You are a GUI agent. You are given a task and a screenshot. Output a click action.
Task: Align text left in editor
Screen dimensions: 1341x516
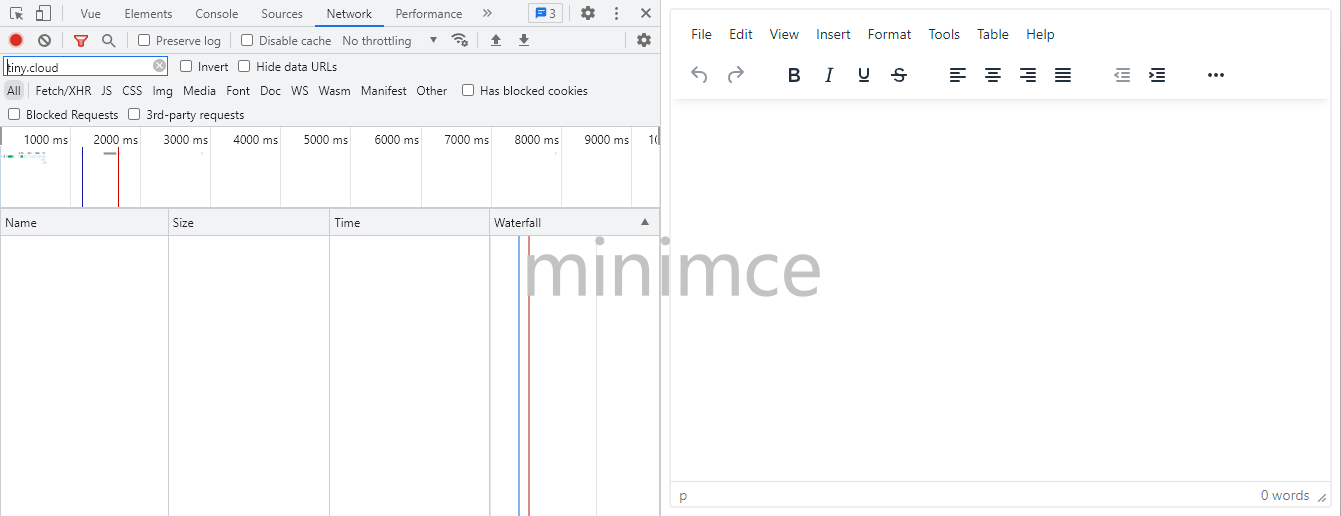[958, 75]
